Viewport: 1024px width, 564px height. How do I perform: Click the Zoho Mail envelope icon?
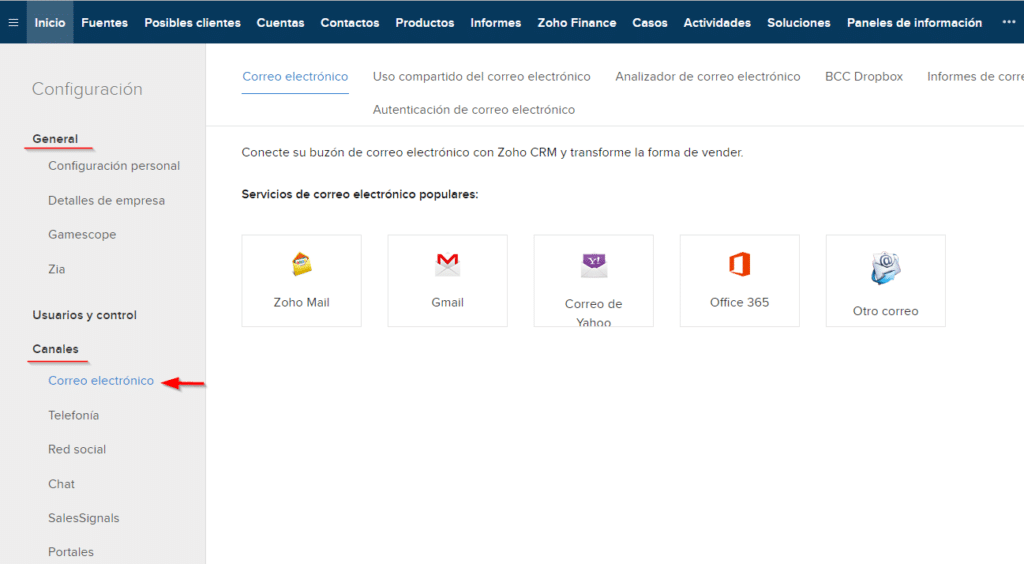pos(302,264)
